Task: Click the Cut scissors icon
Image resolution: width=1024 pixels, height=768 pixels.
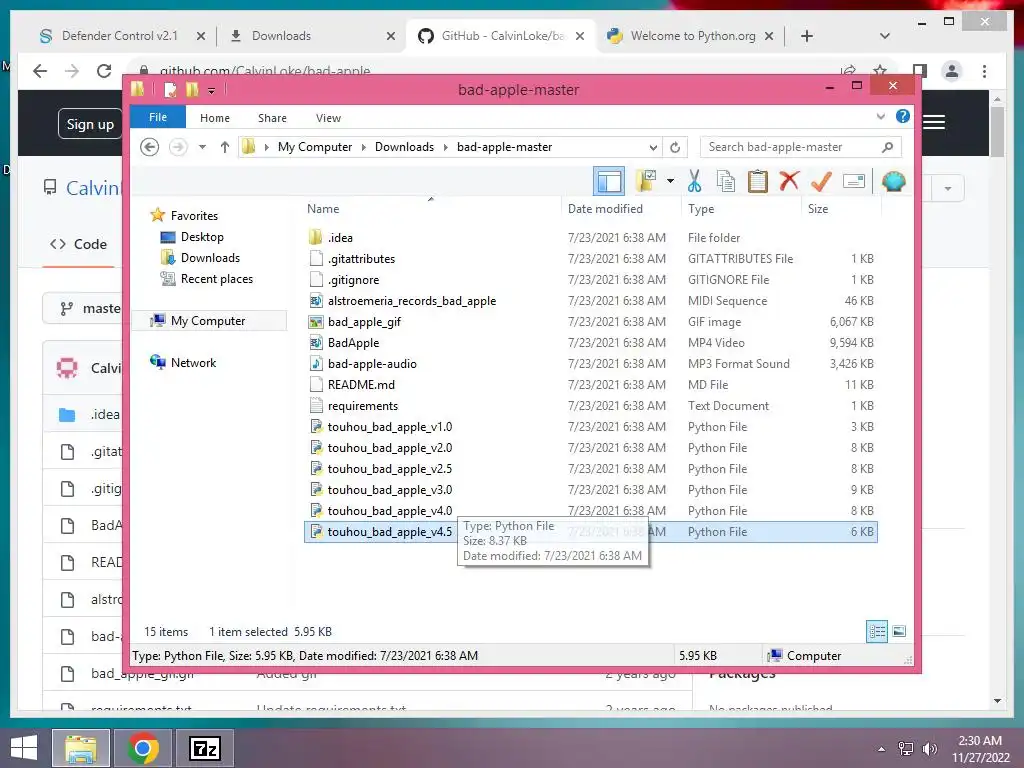Action: point(694,181)
